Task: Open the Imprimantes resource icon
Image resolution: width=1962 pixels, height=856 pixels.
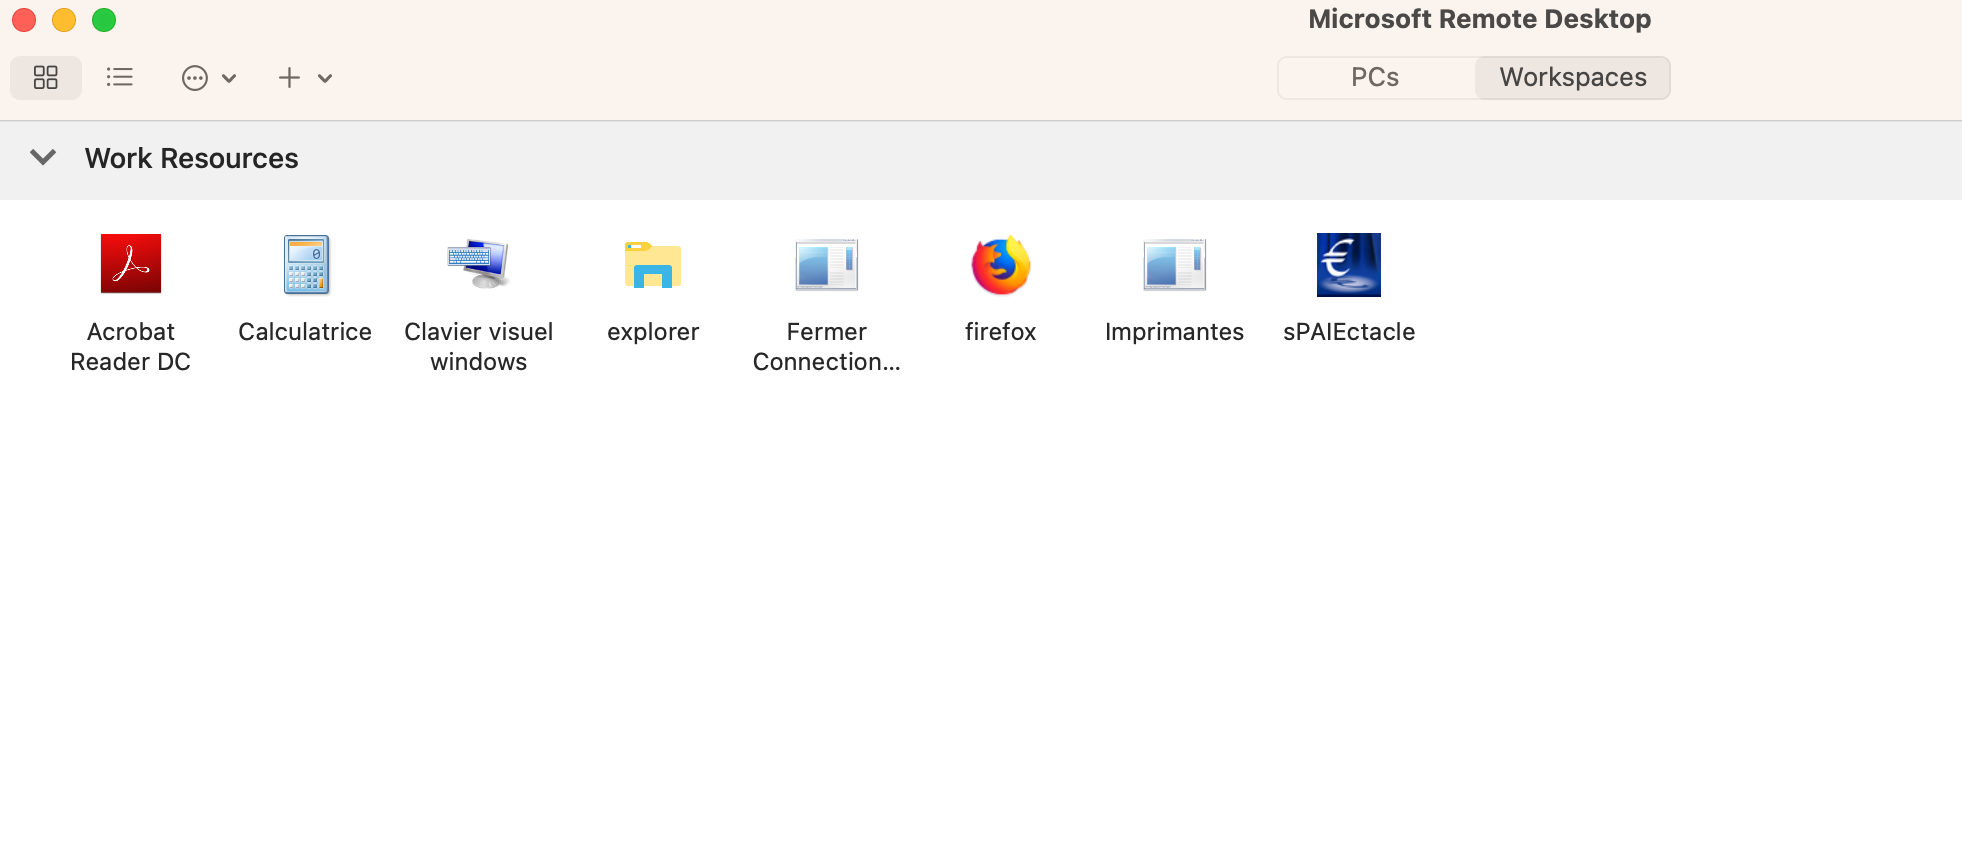Action: point(1175,265)
